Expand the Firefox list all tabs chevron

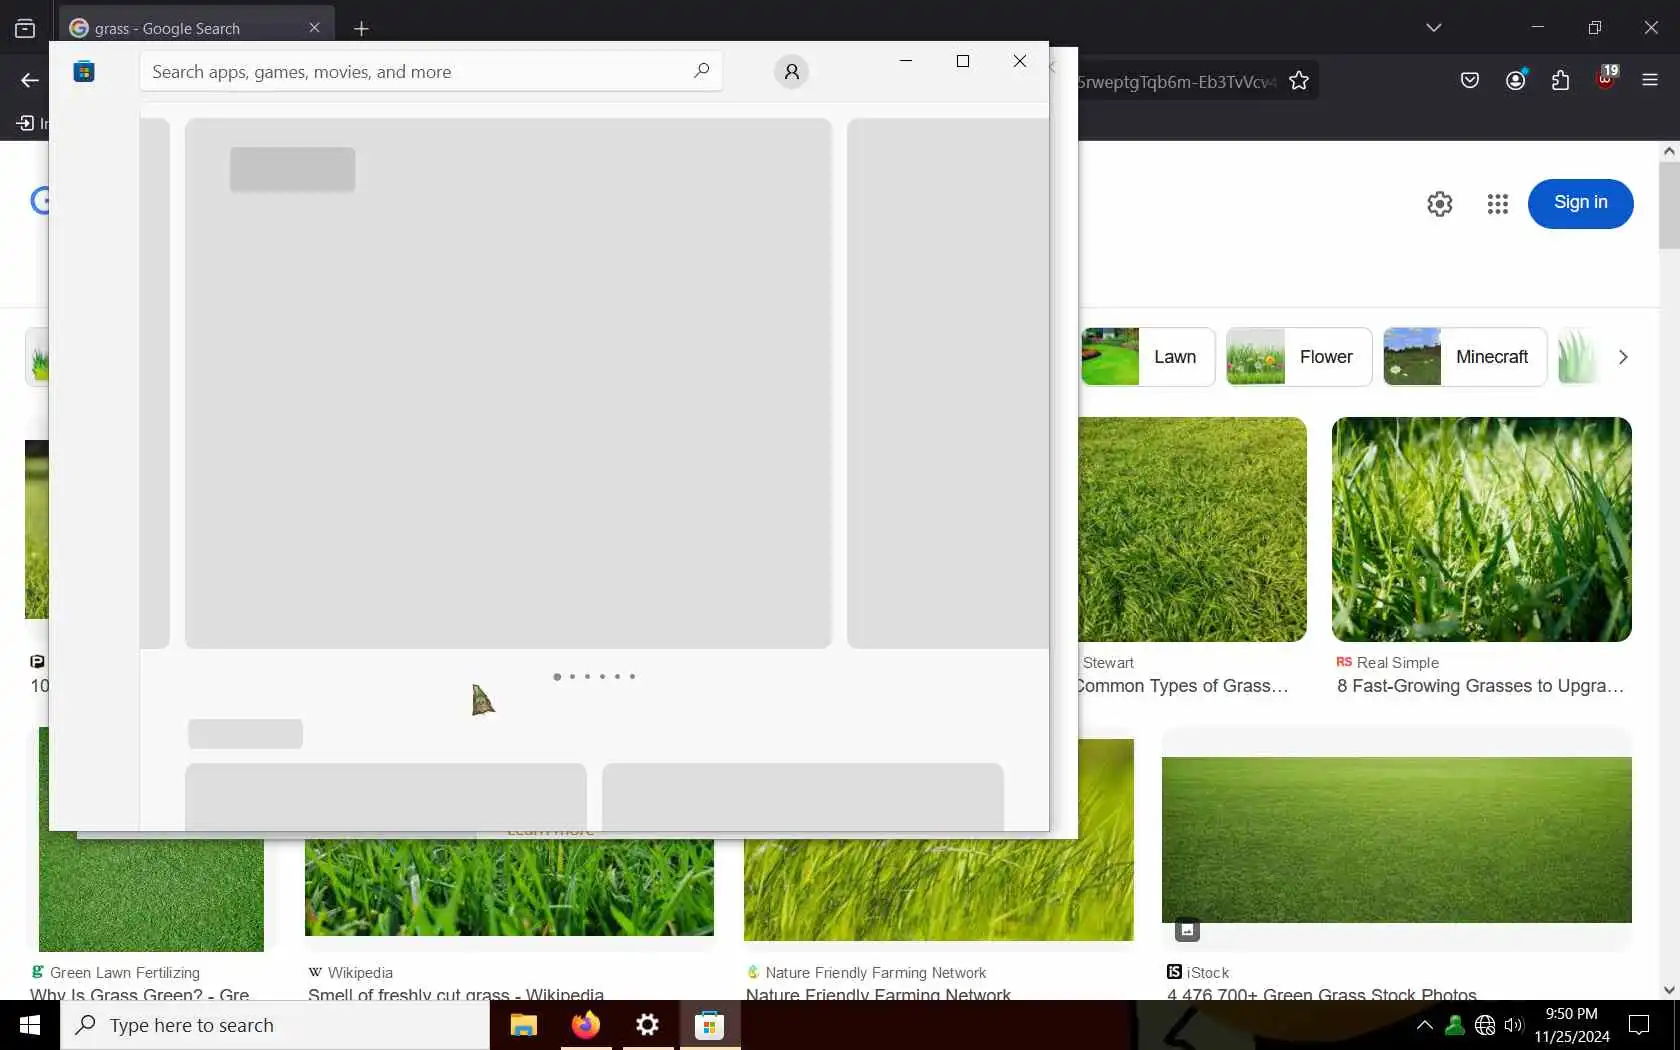[x=1433, y=28]
